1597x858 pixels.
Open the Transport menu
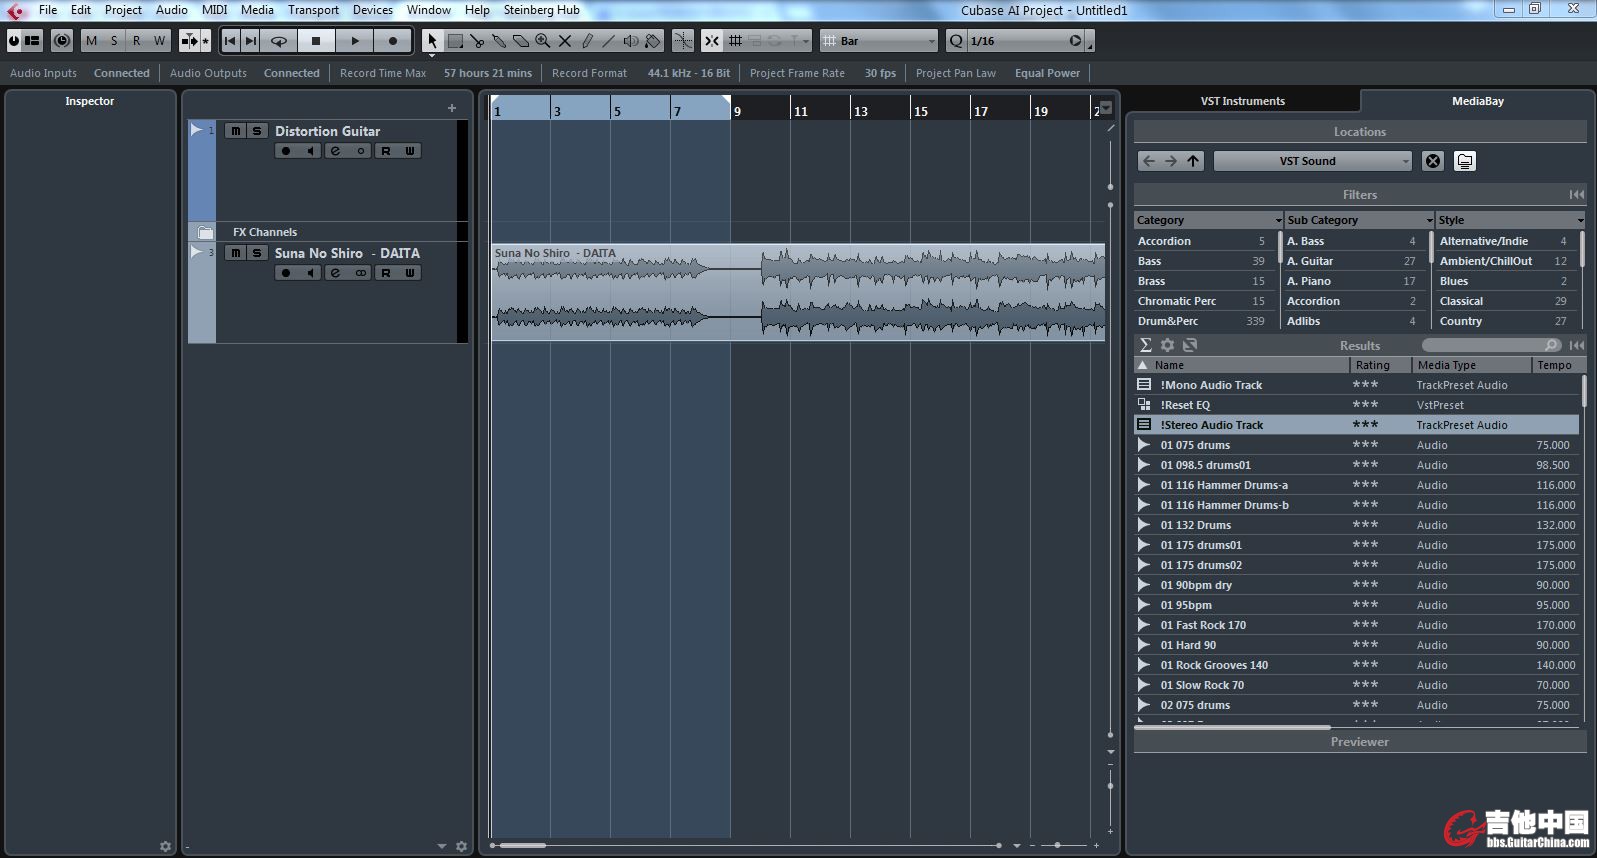click(x=314, y=10)
